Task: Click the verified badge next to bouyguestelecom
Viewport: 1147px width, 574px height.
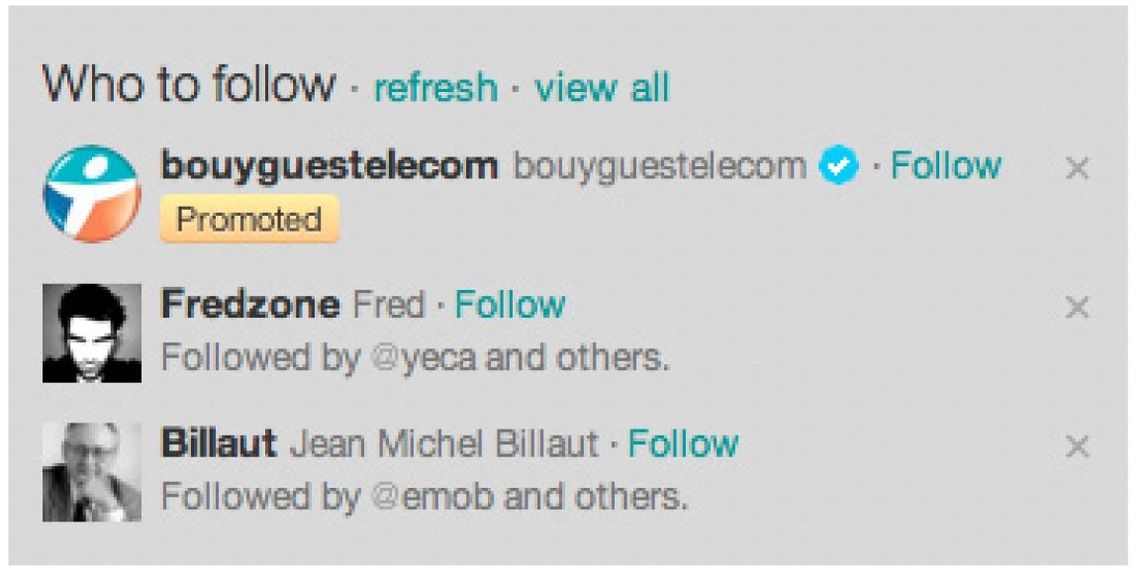Action: tap(838, 167)
